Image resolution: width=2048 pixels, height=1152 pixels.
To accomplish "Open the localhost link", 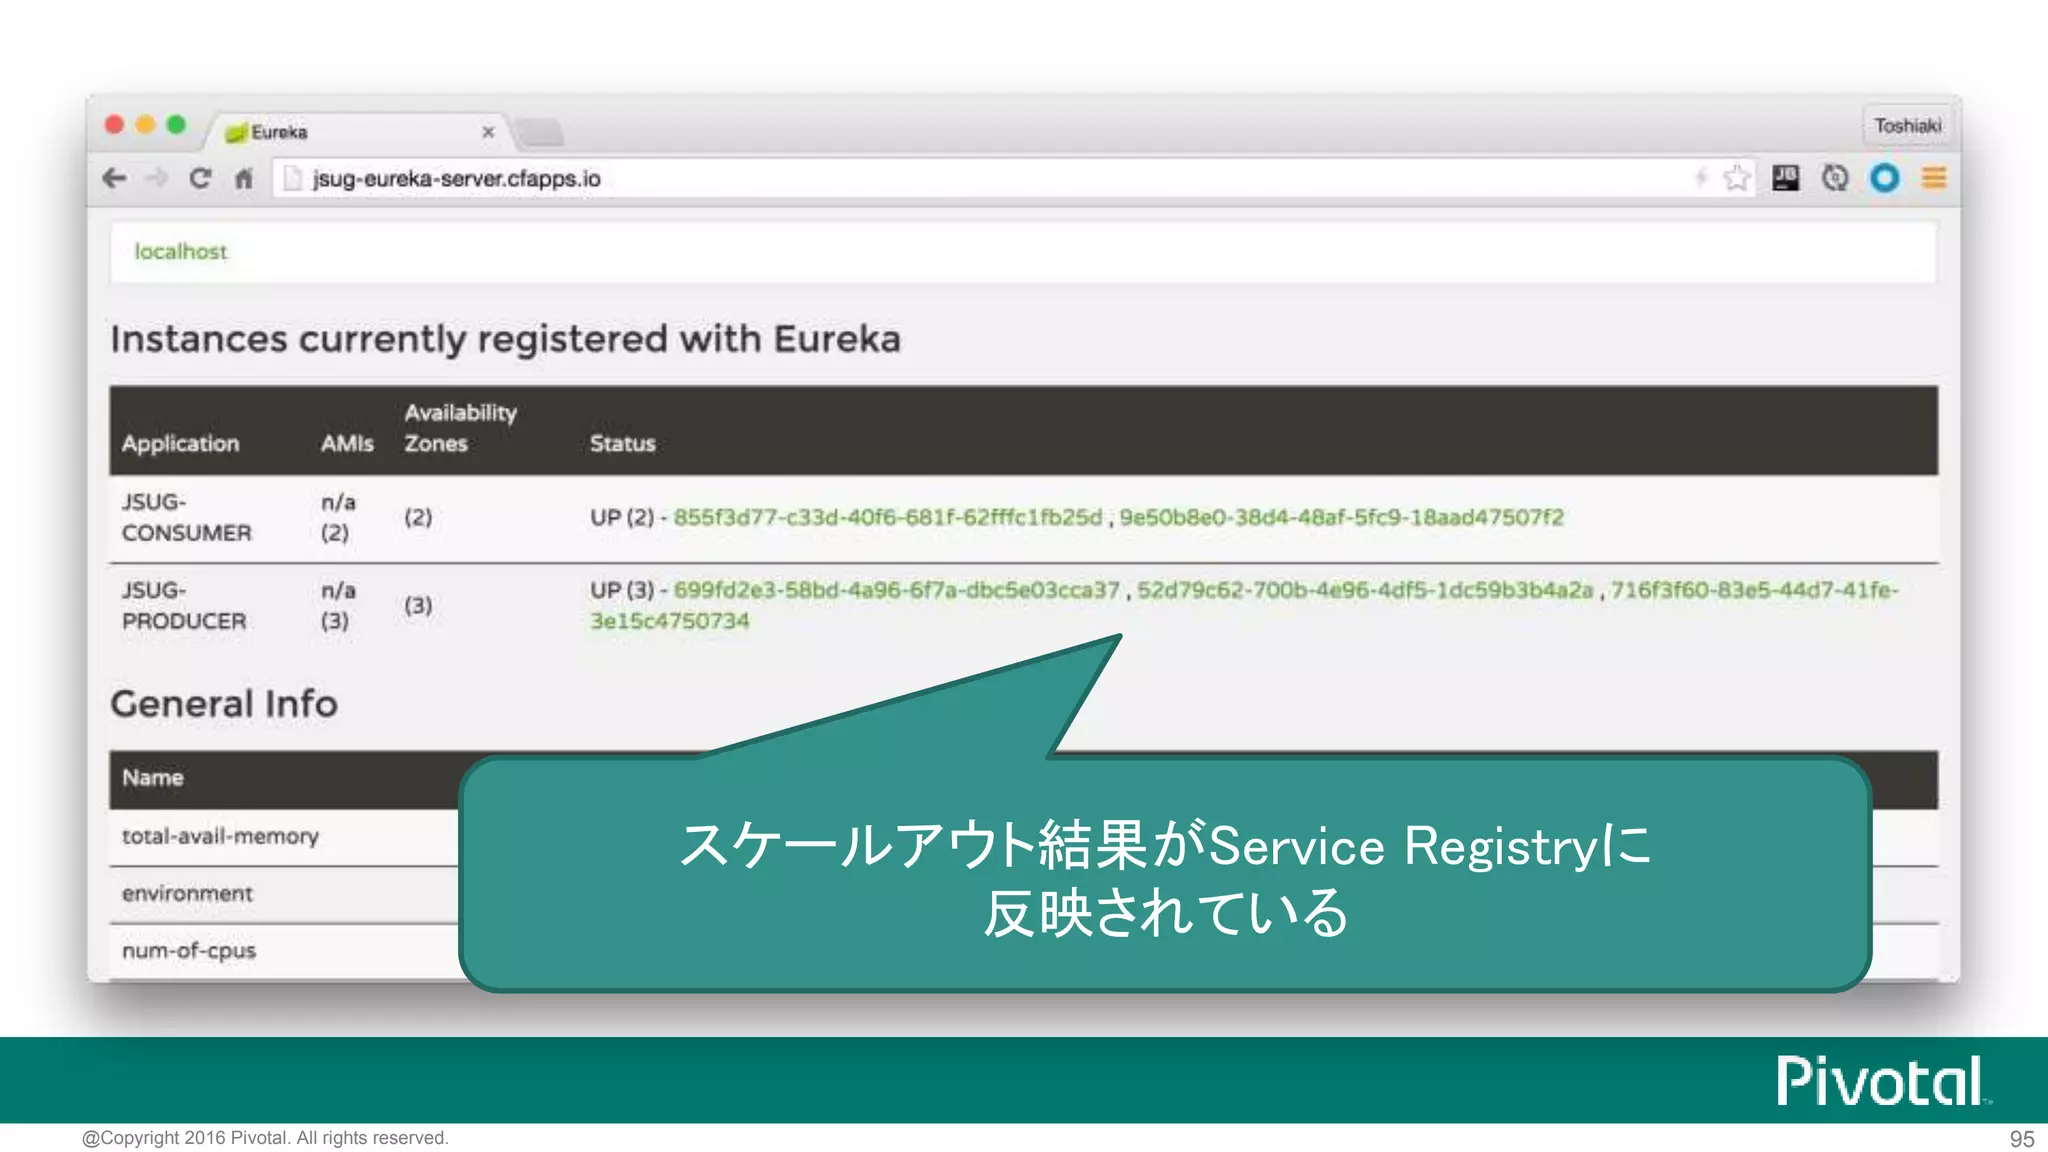I will pos(181,252).
